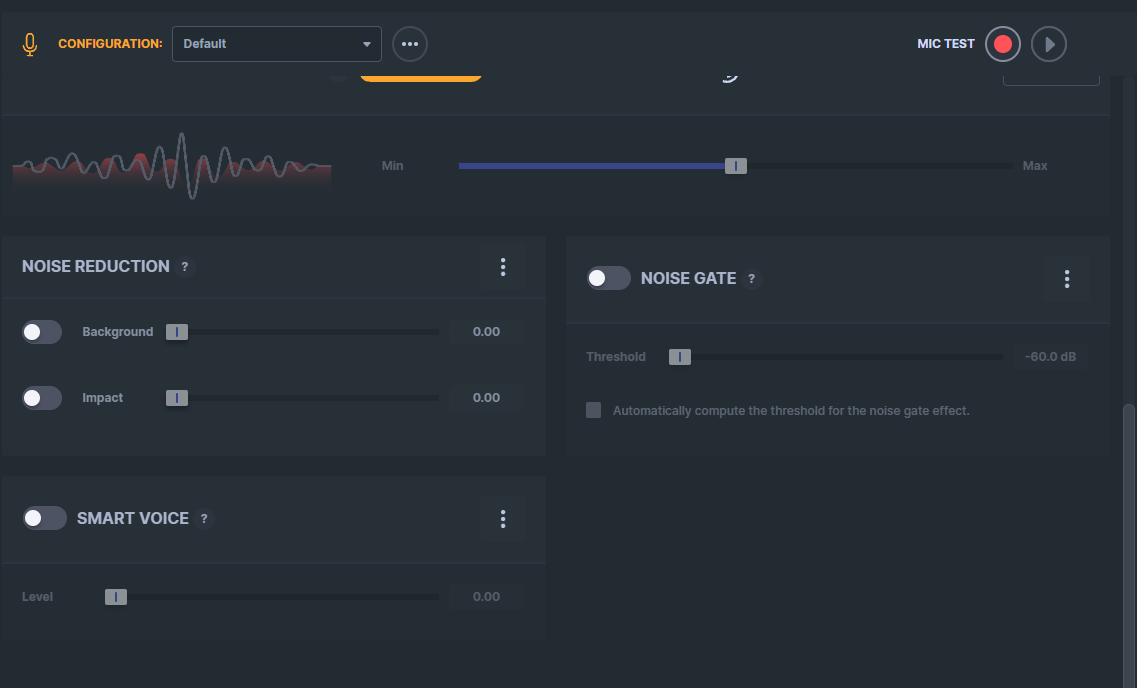
Task: Click the Noise Gate Threshold slider handle
Action: 679,357
